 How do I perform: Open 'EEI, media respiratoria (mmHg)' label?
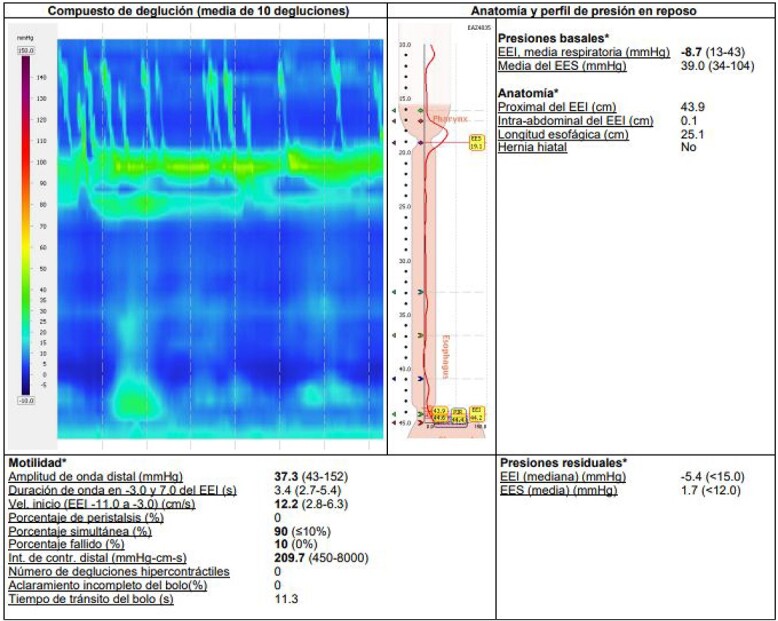point(584,52)
